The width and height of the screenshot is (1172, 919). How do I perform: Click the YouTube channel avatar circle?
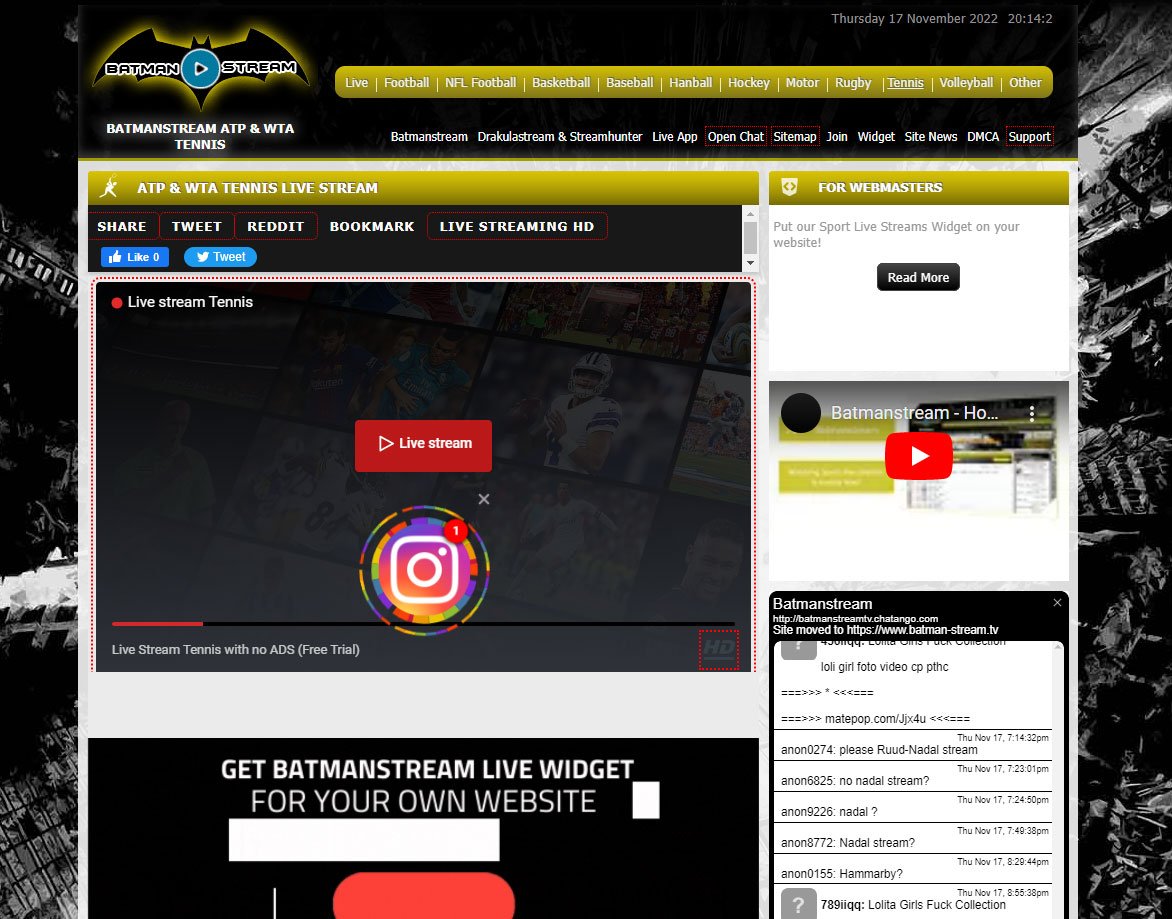(801, 413)
